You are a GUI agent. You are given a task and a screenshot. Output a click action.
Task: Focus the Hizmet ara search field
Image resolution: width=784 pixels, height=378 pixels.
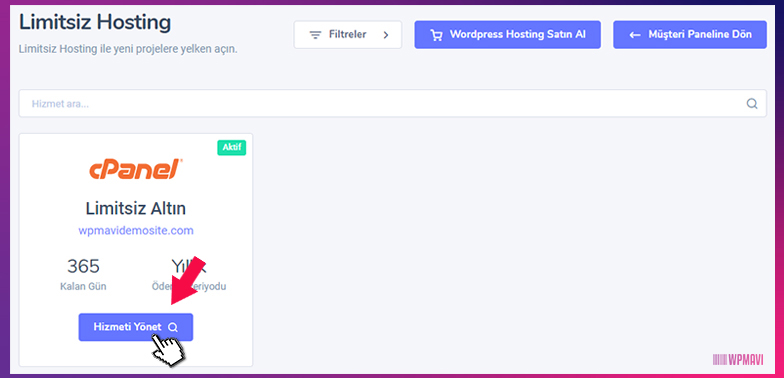(392, 104)
